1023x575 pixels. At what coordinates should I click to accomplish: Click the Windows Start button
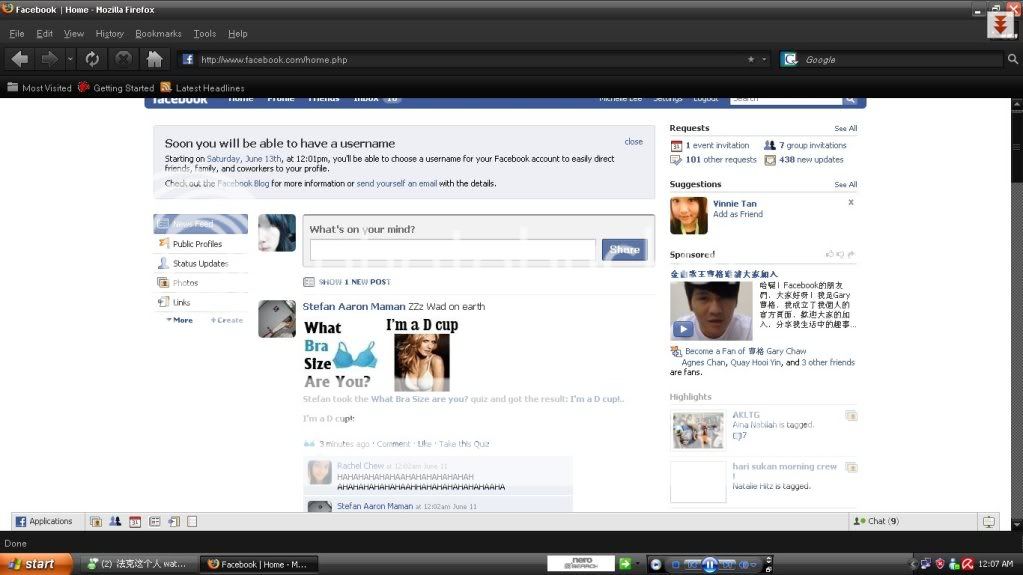point(37,564)
